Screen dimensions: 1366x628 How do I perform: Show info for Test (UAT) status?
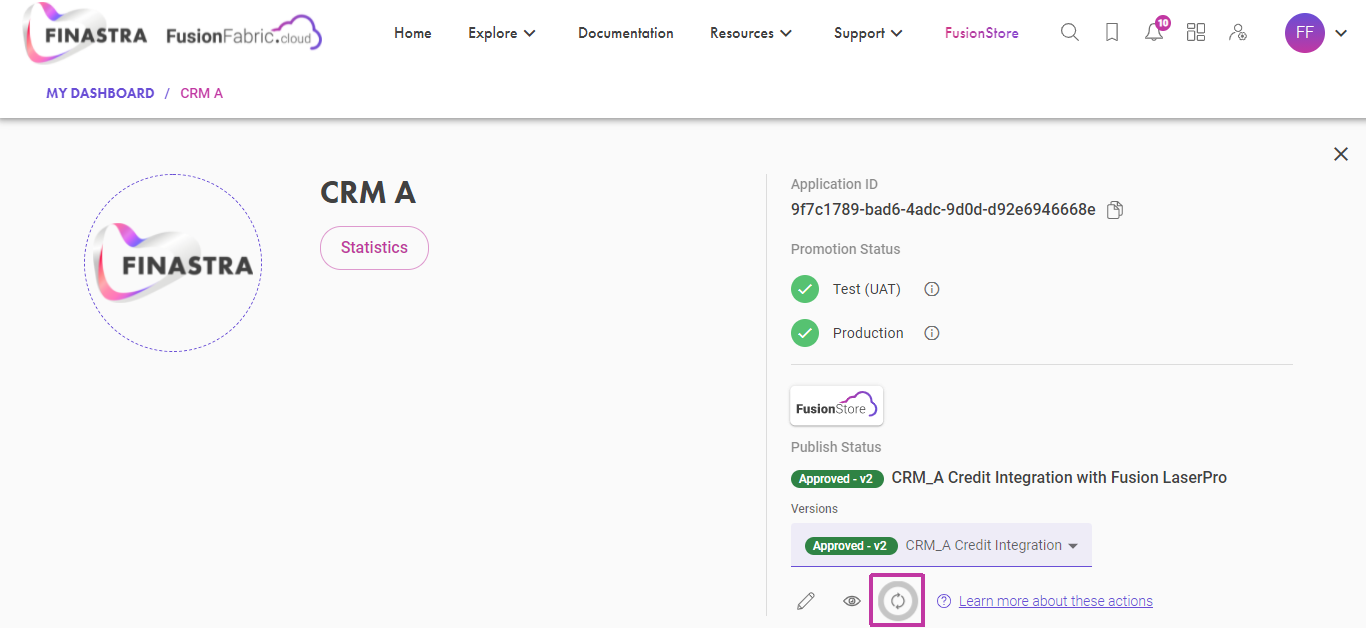pos(932,289)
